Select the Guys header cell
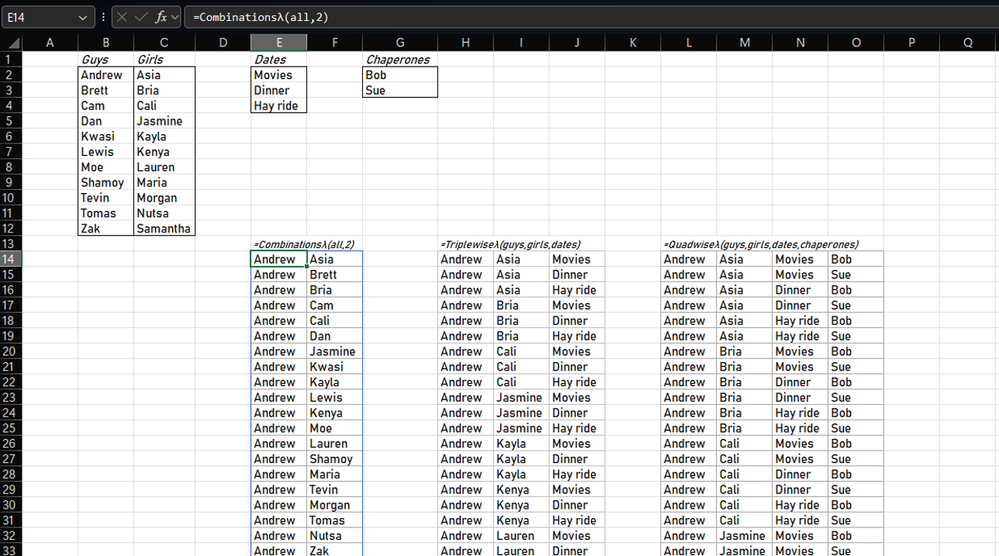 pyautogui.click(x=106, y=59)
